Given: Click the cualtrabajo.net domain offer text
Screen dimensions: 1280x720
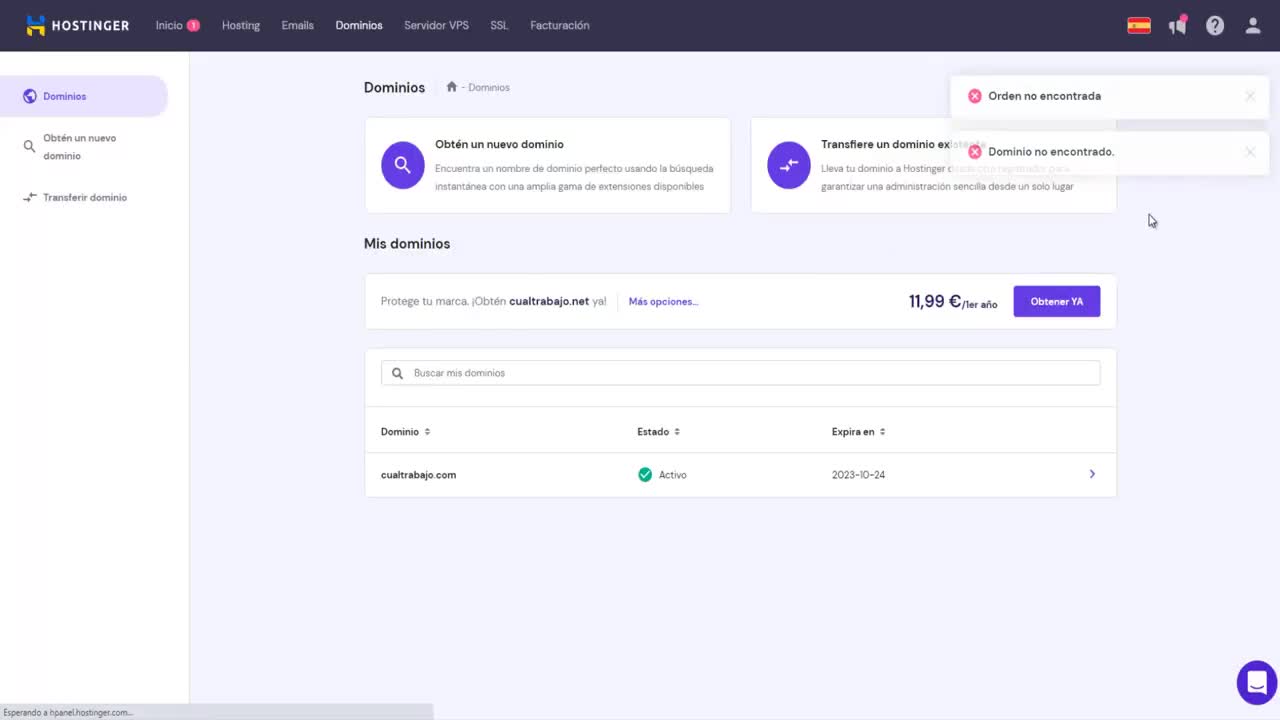Looking at the screenshot, I should 549,301.
